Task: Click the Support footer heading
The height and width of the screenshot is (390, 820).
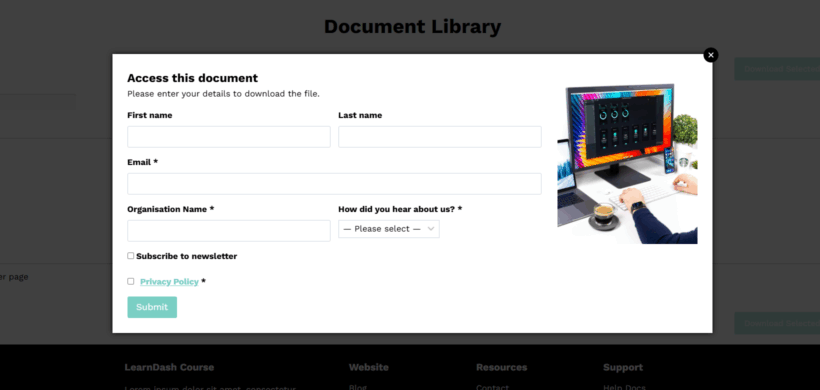Action: click(x=623, y=367)
